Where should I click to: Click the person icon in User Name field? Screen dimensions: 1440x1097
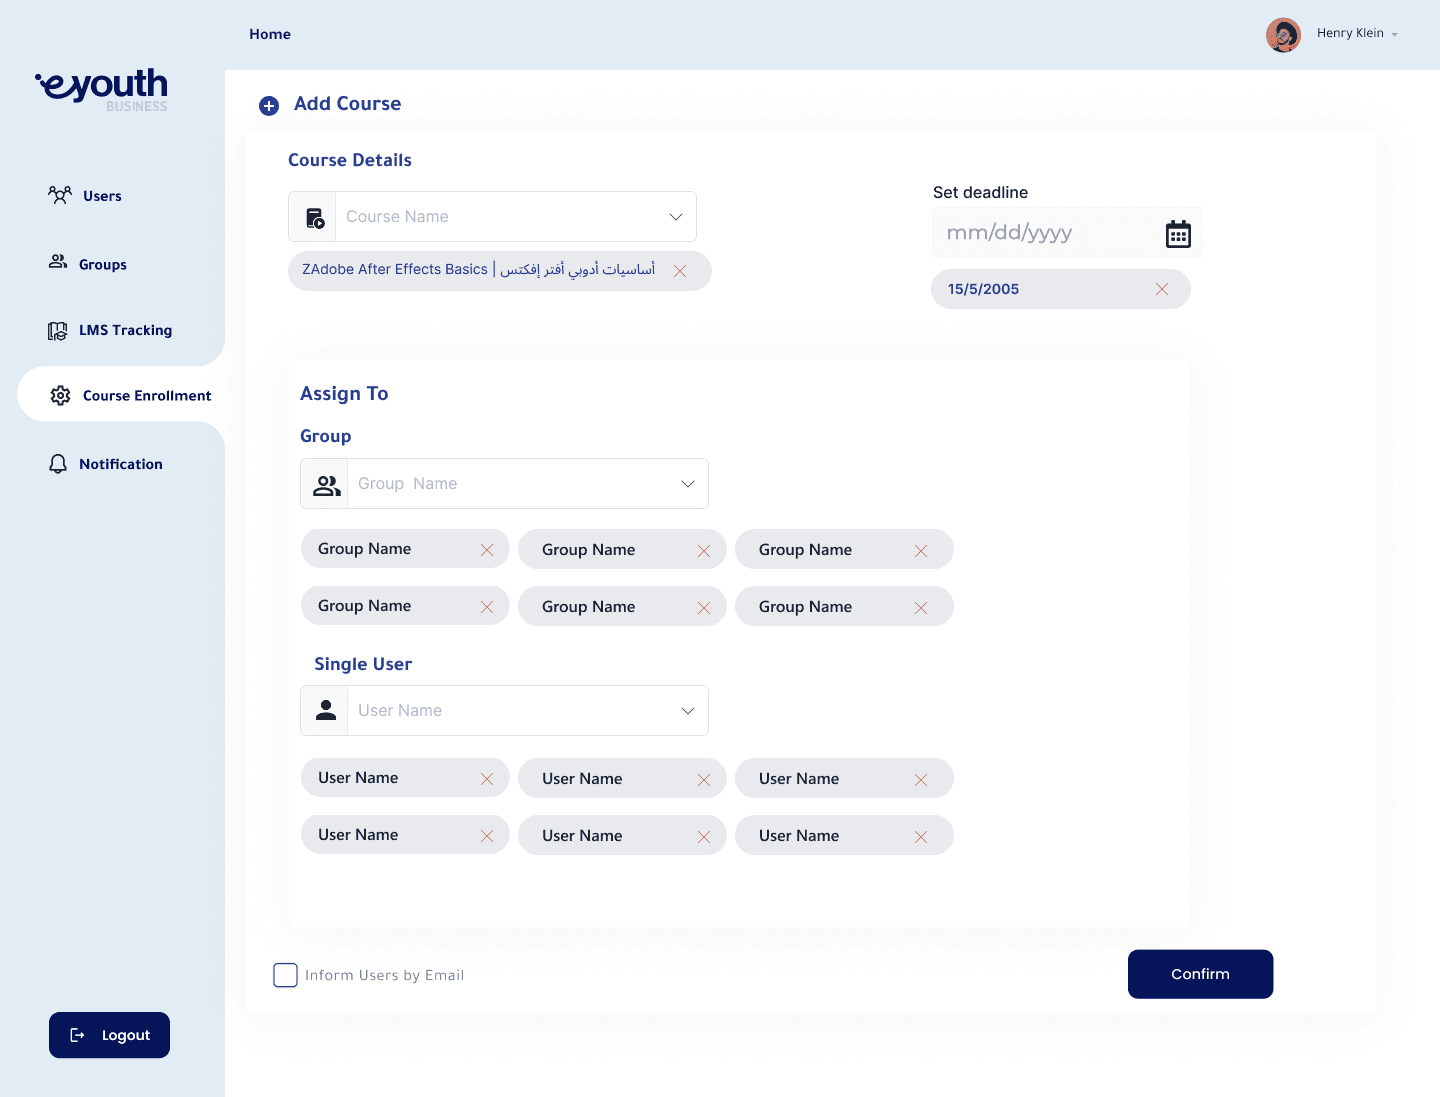pyautogui.click(x=326, y=711)
